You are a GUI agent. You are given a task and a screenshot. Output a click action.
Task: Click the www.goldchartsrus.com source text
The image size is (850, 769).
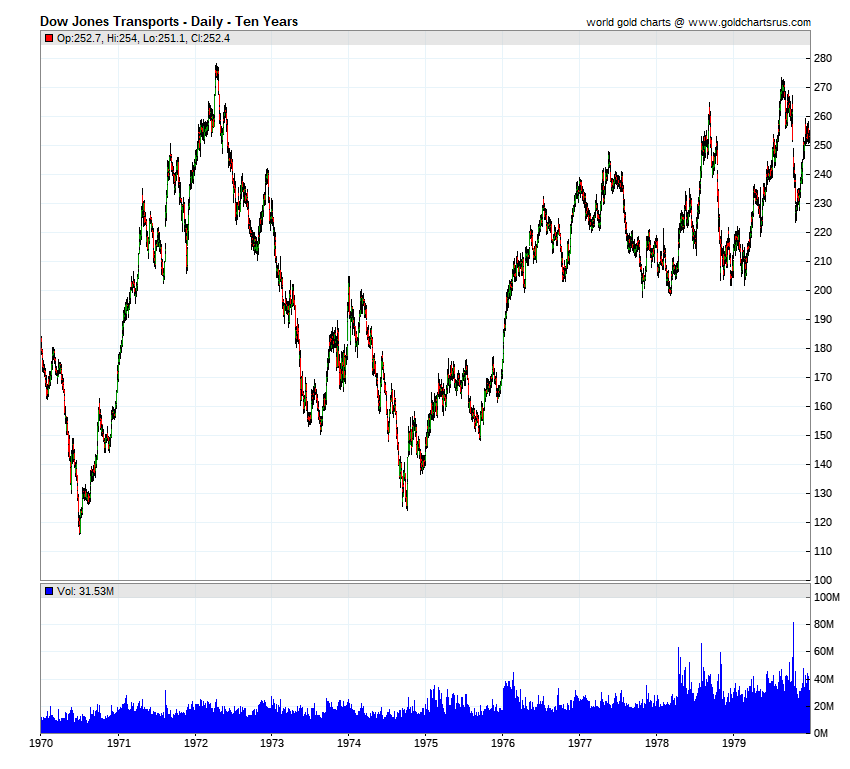click(749, 22)
